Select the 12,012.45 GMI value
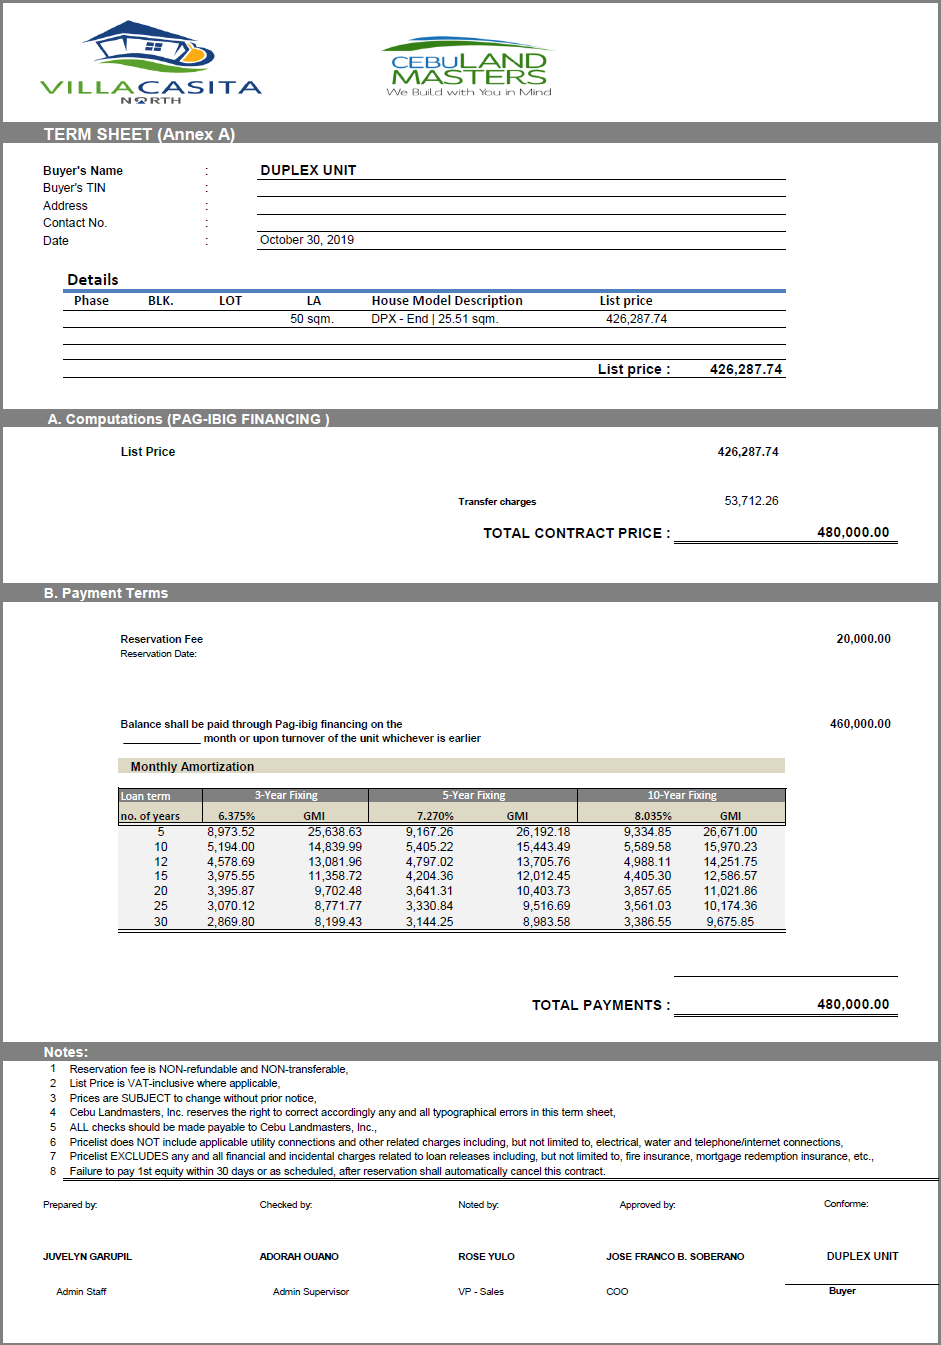 point(543,876)
